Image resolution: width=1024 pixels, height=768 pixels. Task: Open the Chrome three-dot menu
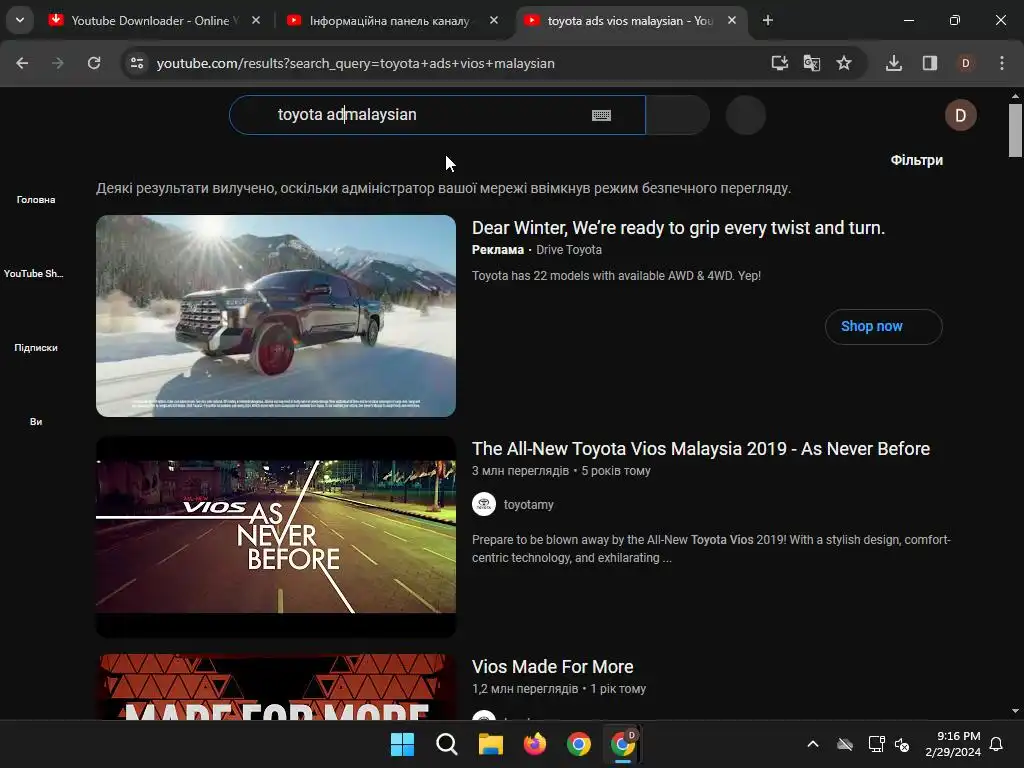[x=1002, y=63]
